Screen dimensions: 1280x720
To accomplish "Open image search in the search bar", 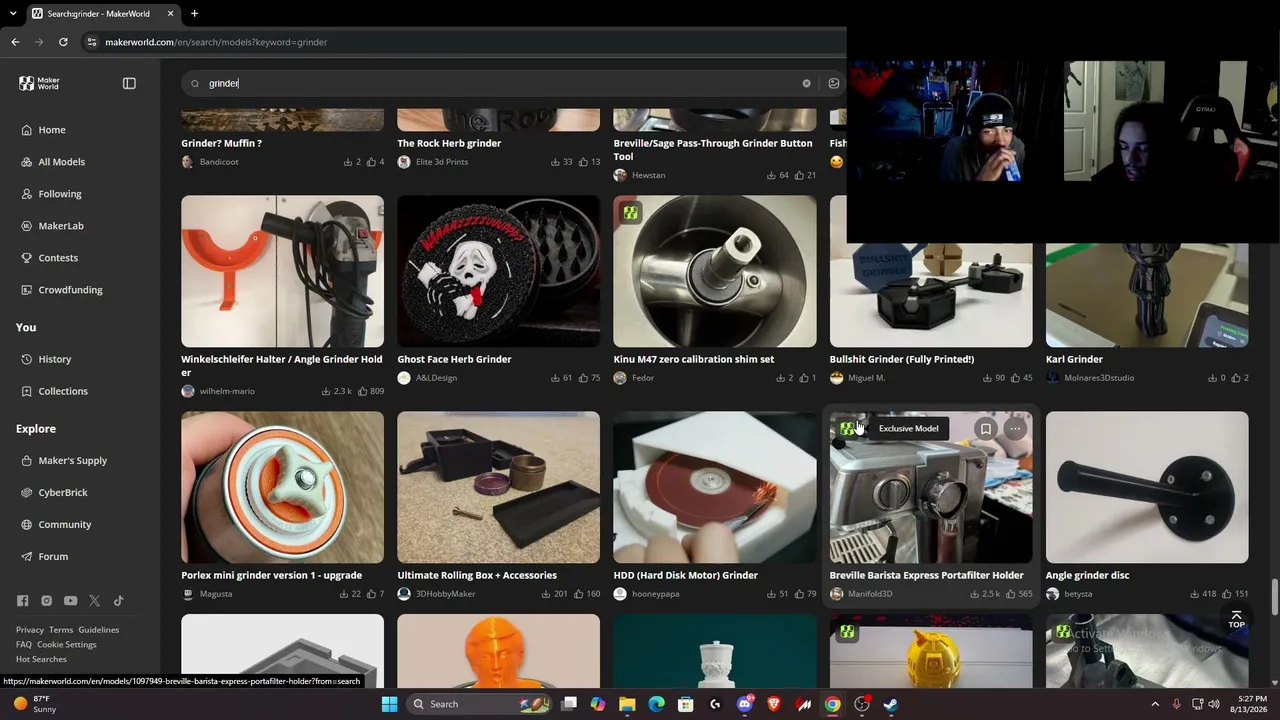I will pyautogui.click(x=834, y=83).
